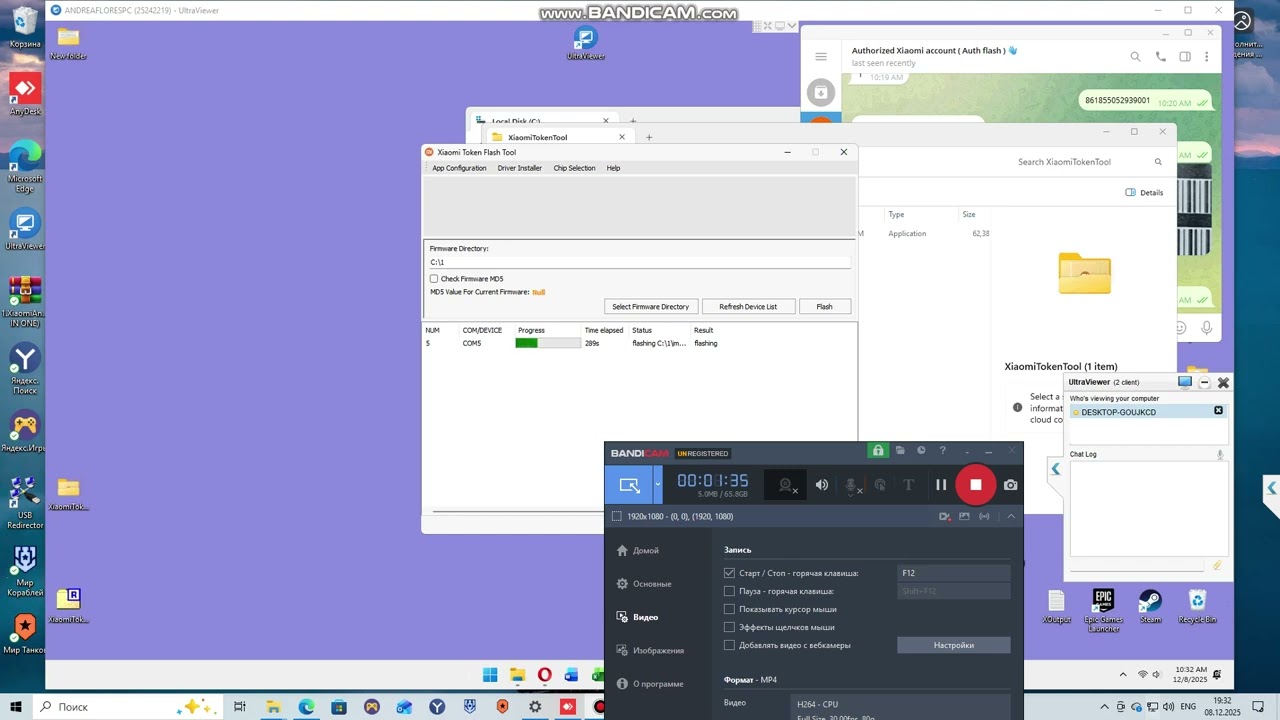Click the Windows Start button in host taskbar
Image resolution: width=1280 pixels, height=720 pixels.
tap(17, 707)
